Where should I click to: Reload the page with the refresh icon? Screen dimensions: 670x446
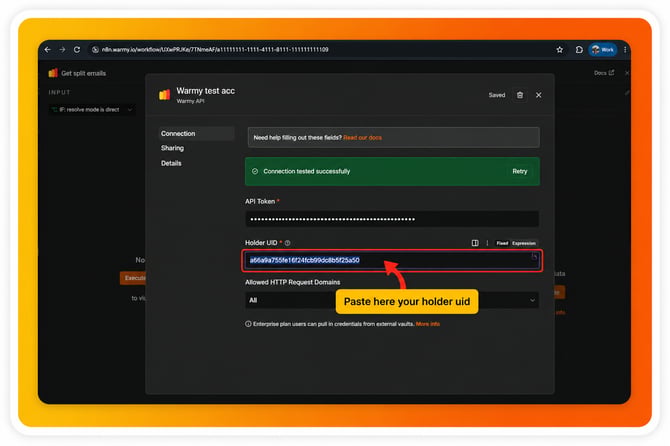[77, 50]
